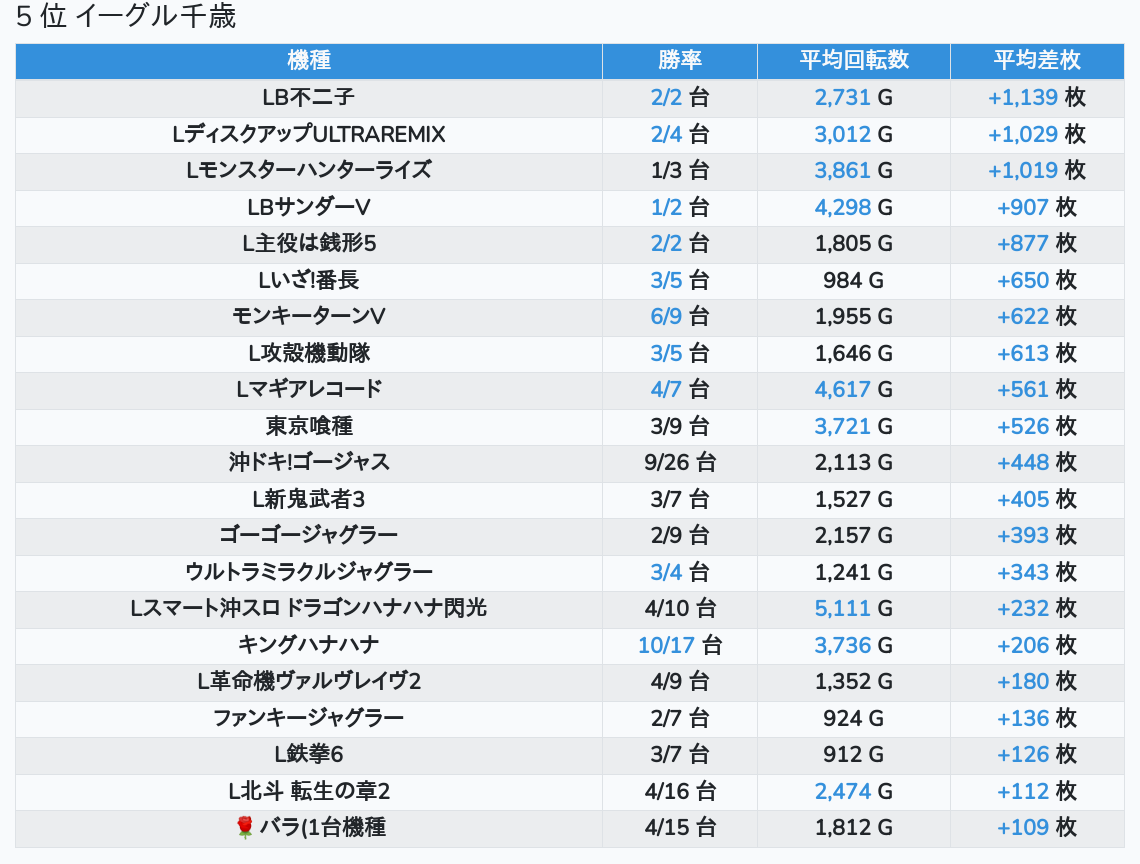Viewport: 1140px width, 864px height.
Task: Open LディスクアップULTRAREMIX row name
Action: pyautogui.click(x=308, y=134)
